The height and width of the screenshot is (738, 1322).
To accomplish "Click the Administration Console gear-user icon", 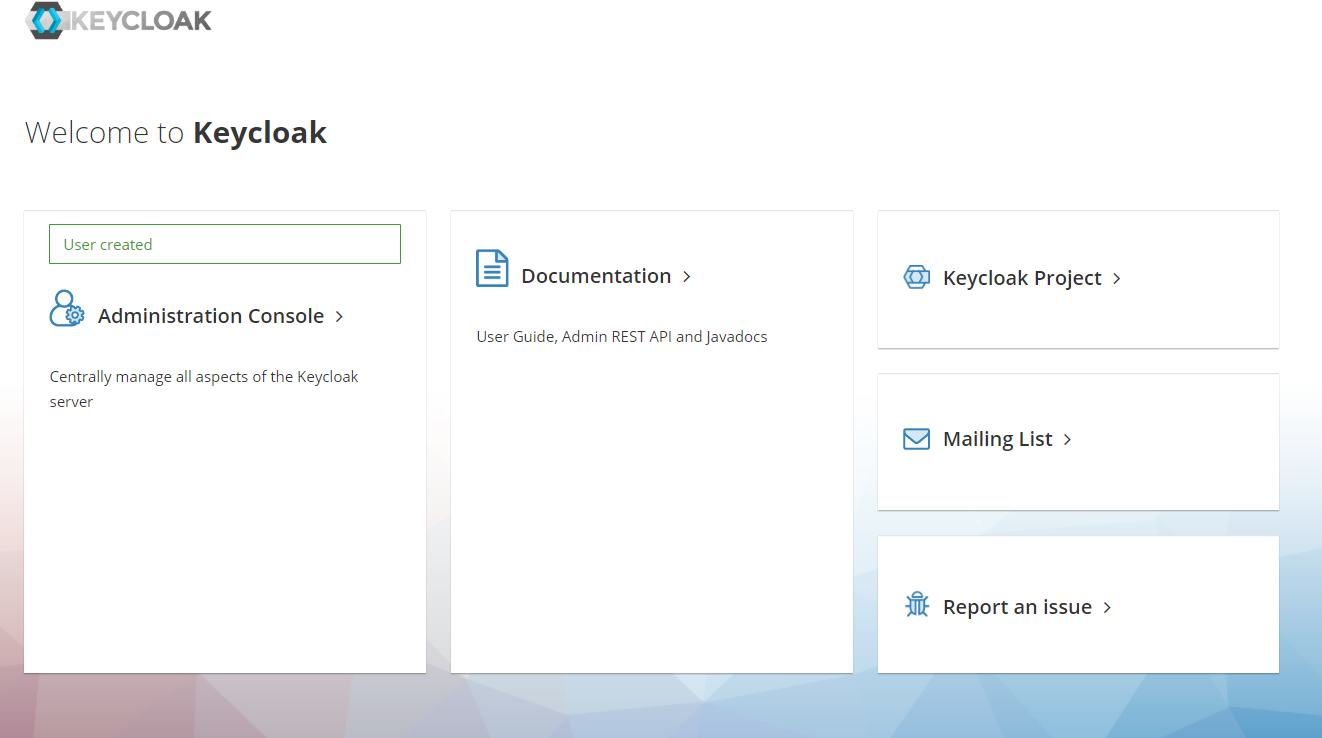I will 66,309.
